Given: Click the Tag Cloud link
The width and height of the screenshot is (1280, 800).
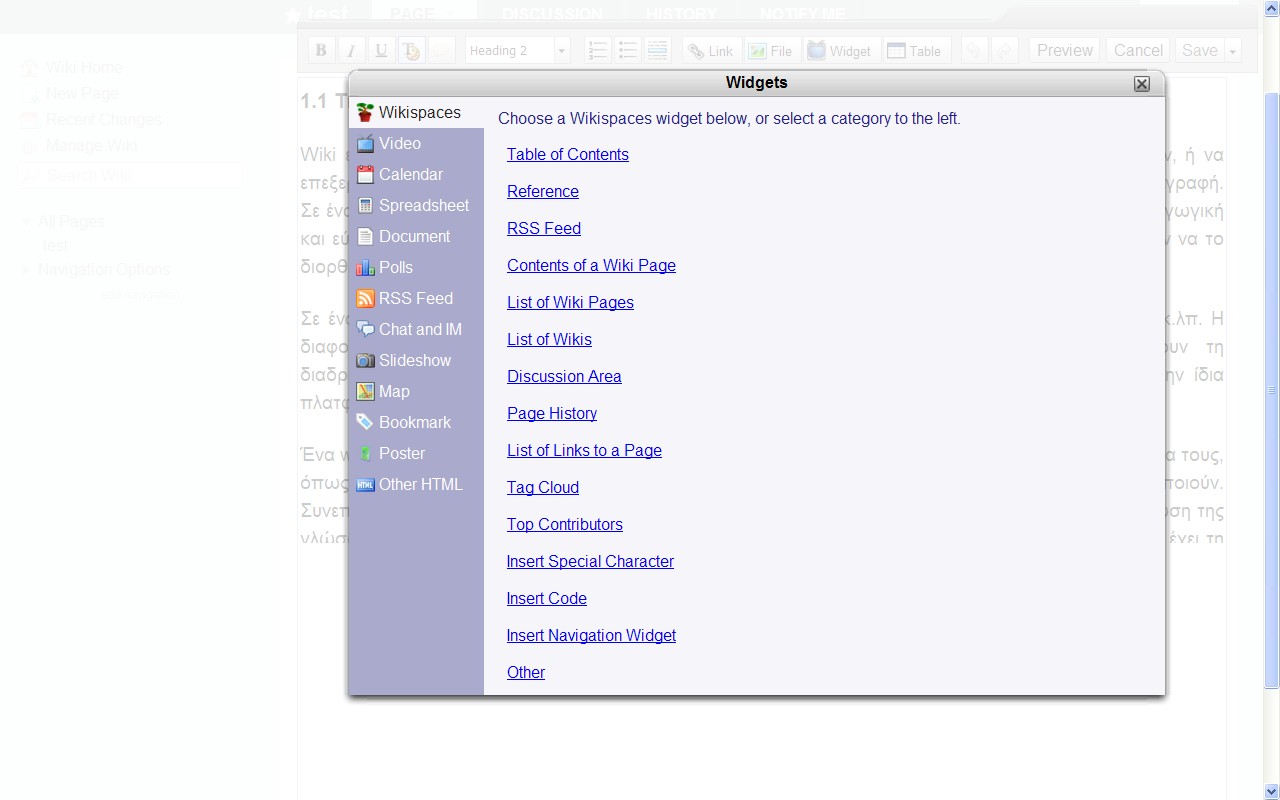Looking at the screenshot, I should [543, 487].
